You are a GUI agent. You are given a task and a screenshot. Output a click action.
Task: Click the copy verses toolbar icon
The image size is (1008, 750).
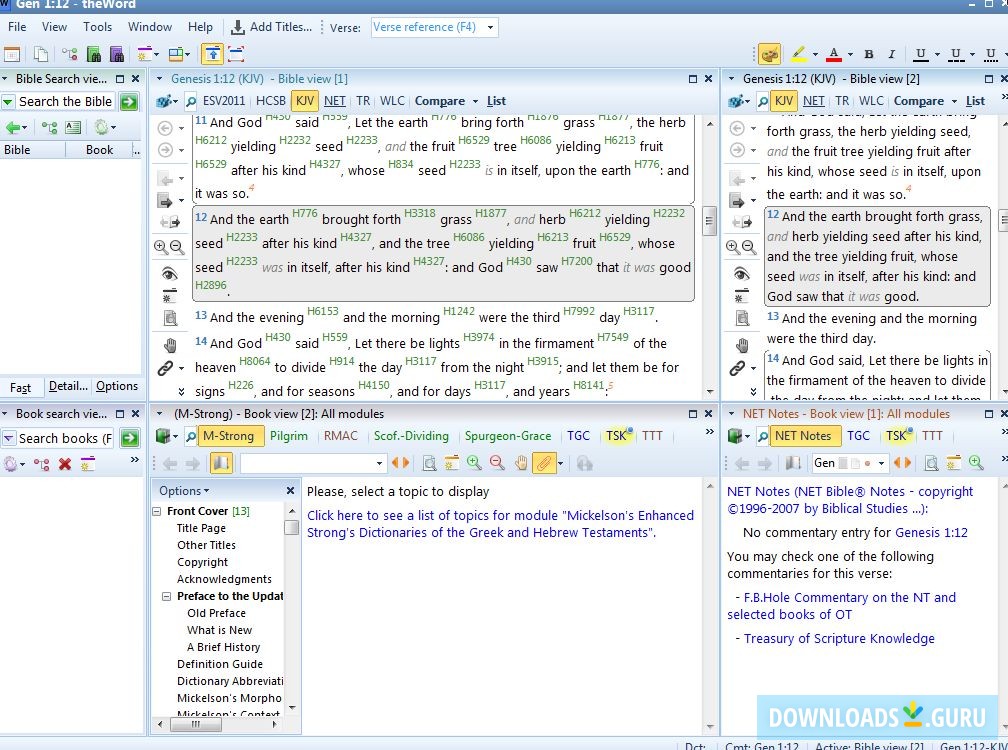(x=40, y=54)
